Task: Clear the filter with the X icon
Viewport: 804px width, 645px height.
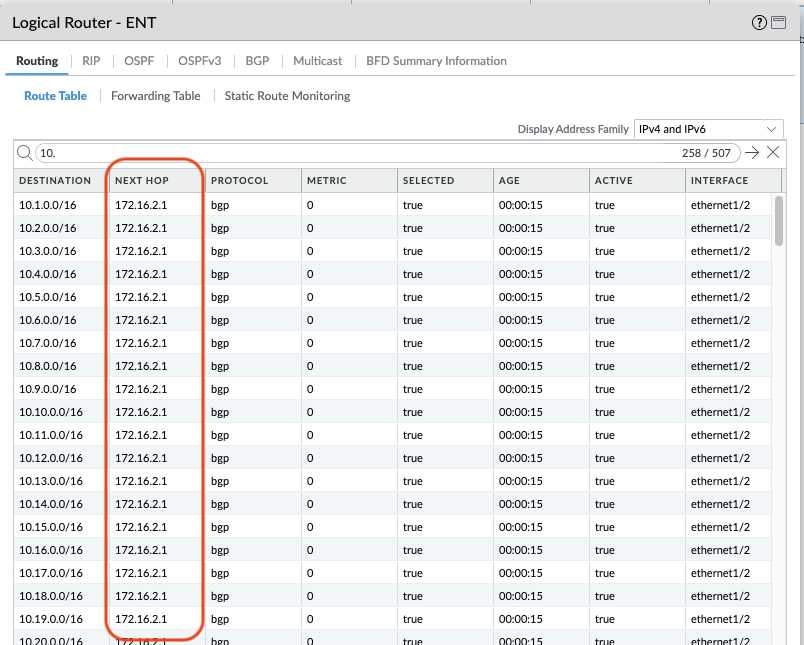Action: click(773, 153)
